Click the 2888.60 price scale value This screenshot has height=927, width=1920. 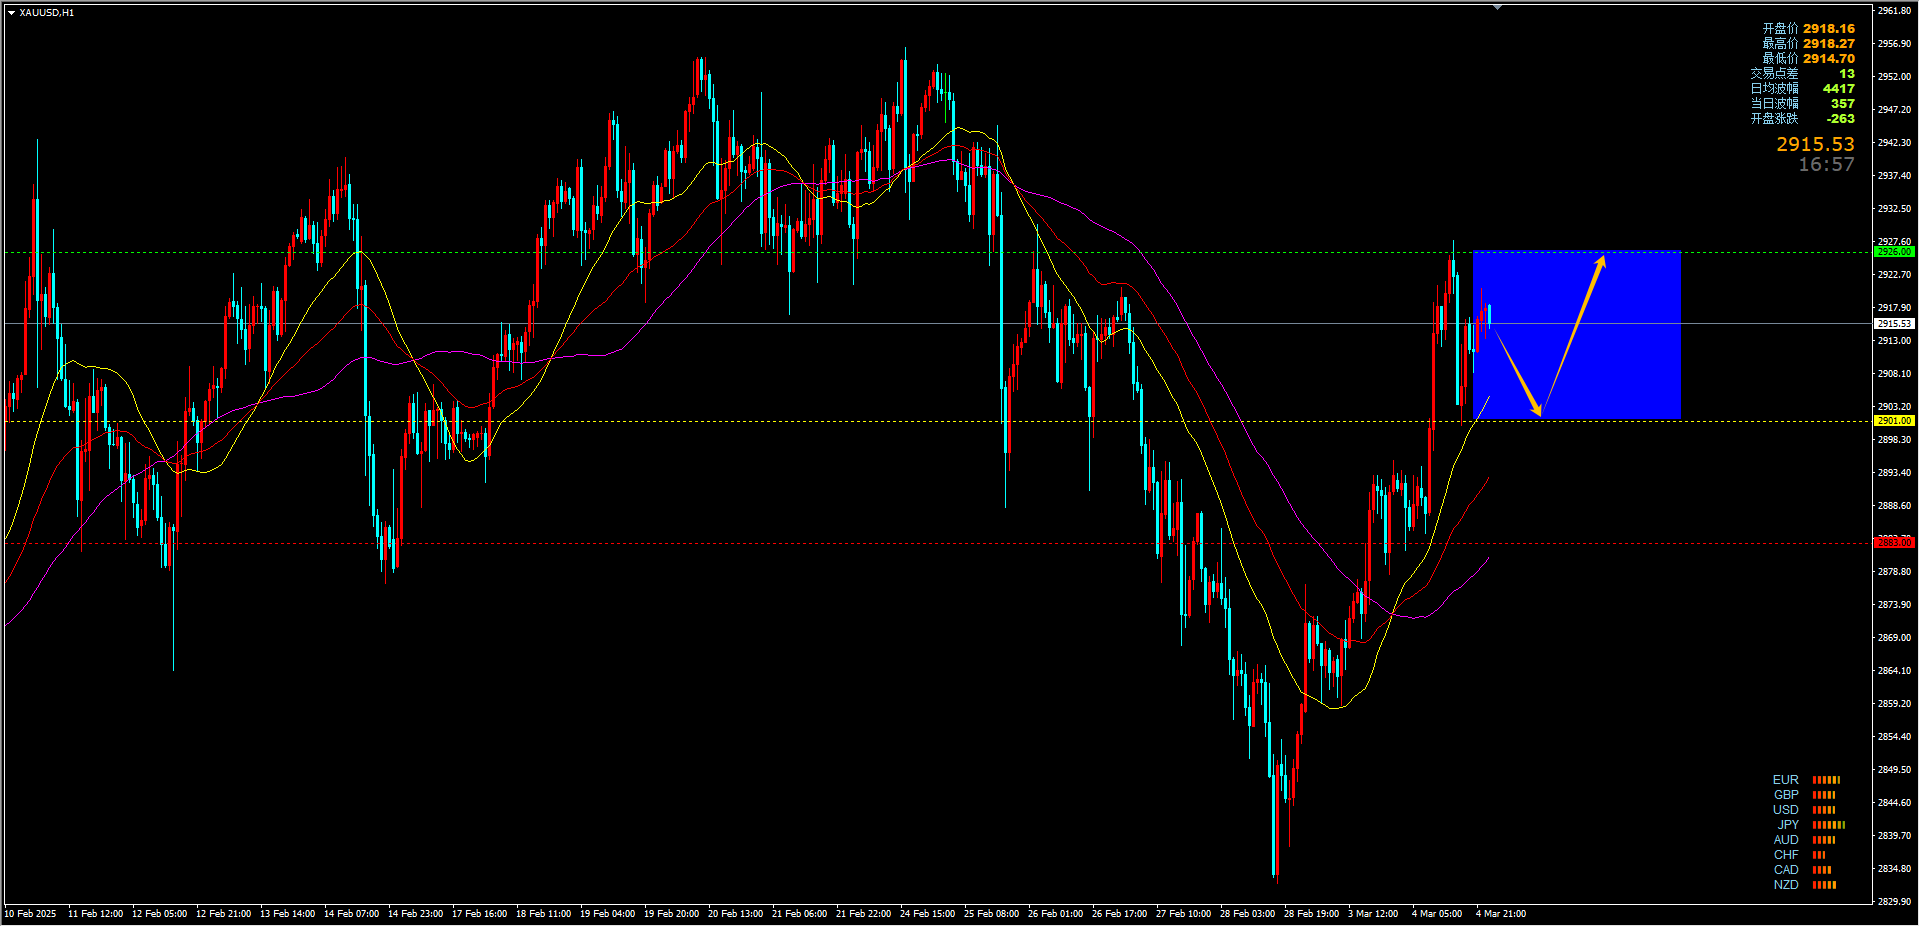click(1895, 506)
